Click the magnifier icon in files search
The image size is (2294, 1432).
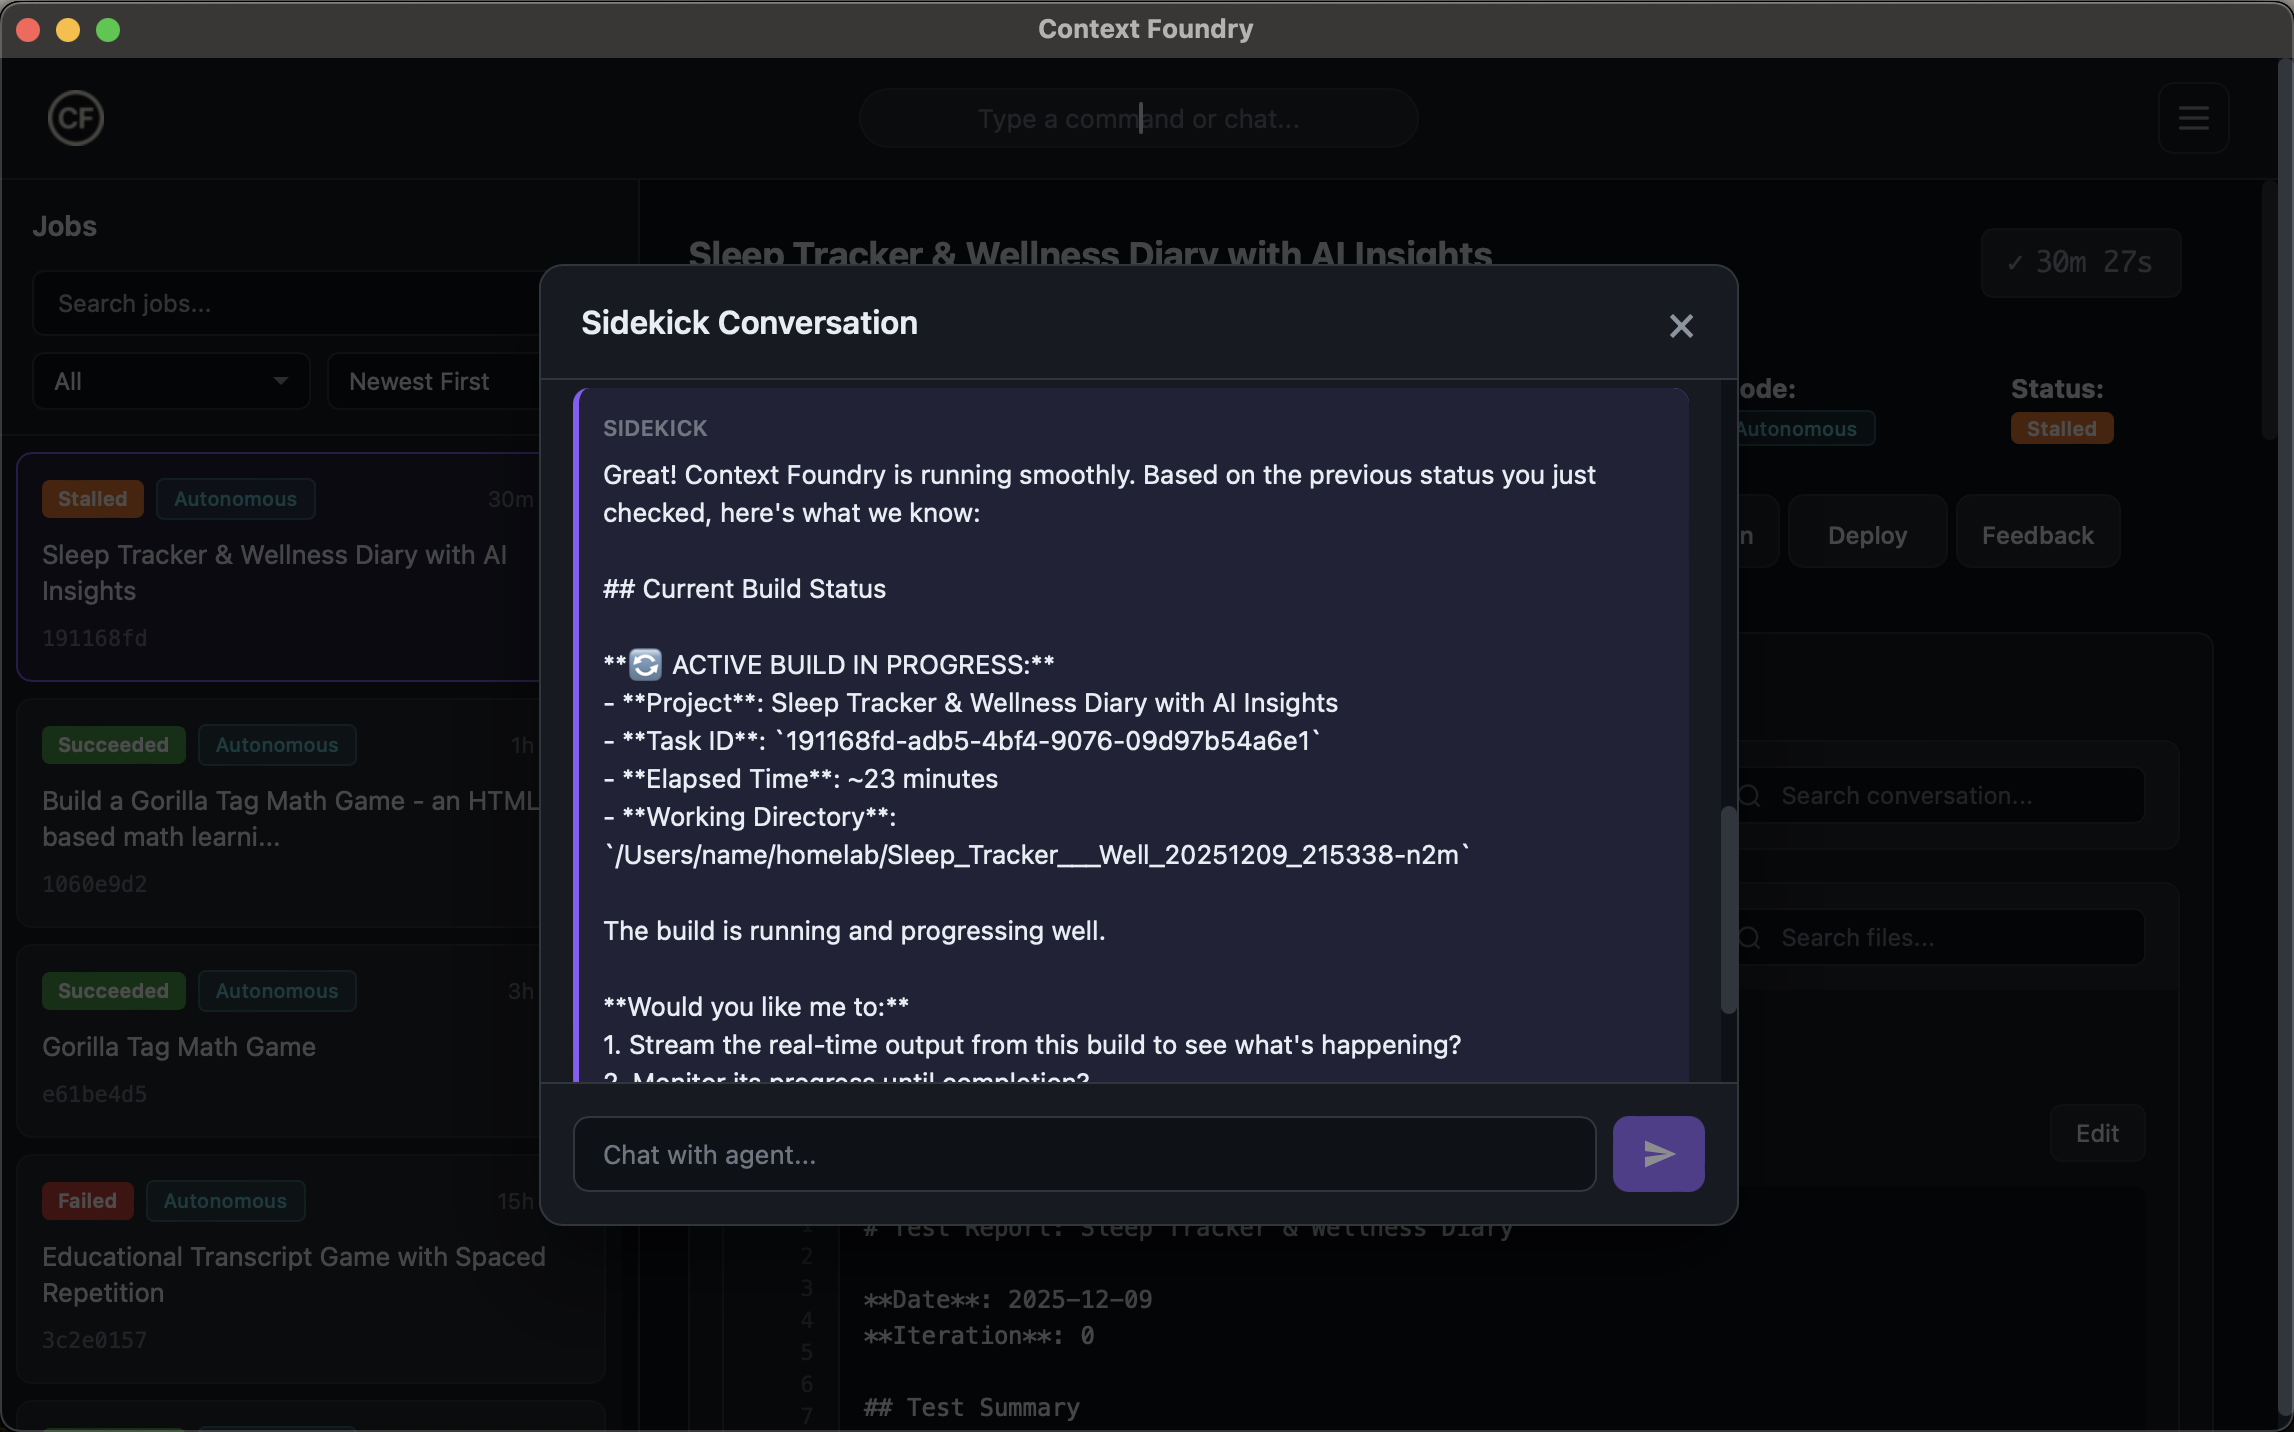coord(1748,937)
